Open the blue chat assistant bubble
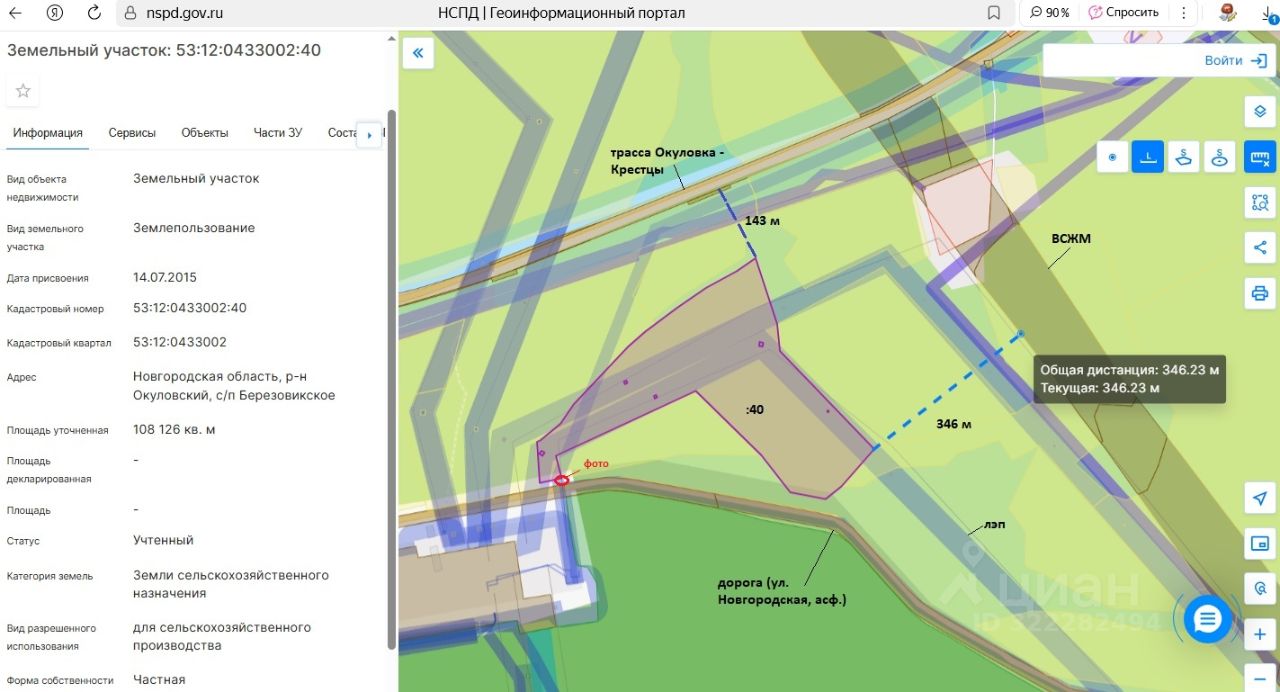 (x=1207, y=620)
